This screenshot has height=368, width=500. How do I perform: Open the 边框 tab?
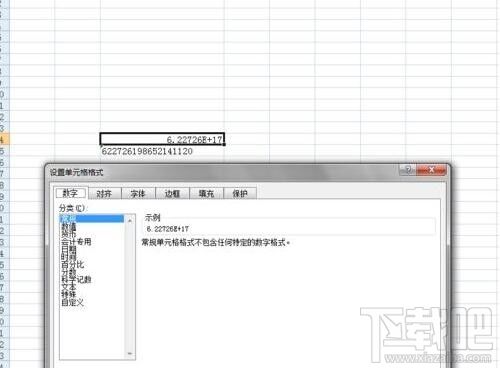click(172, 193)
